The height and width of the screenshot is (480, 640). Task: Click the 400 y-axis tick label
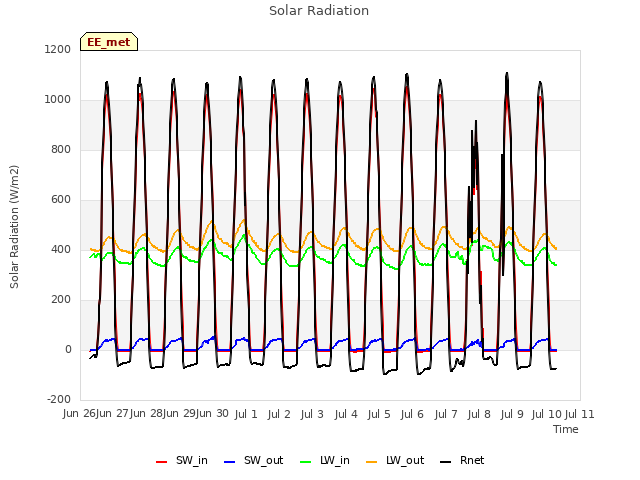pyautogui.click(x=61, y=249)
